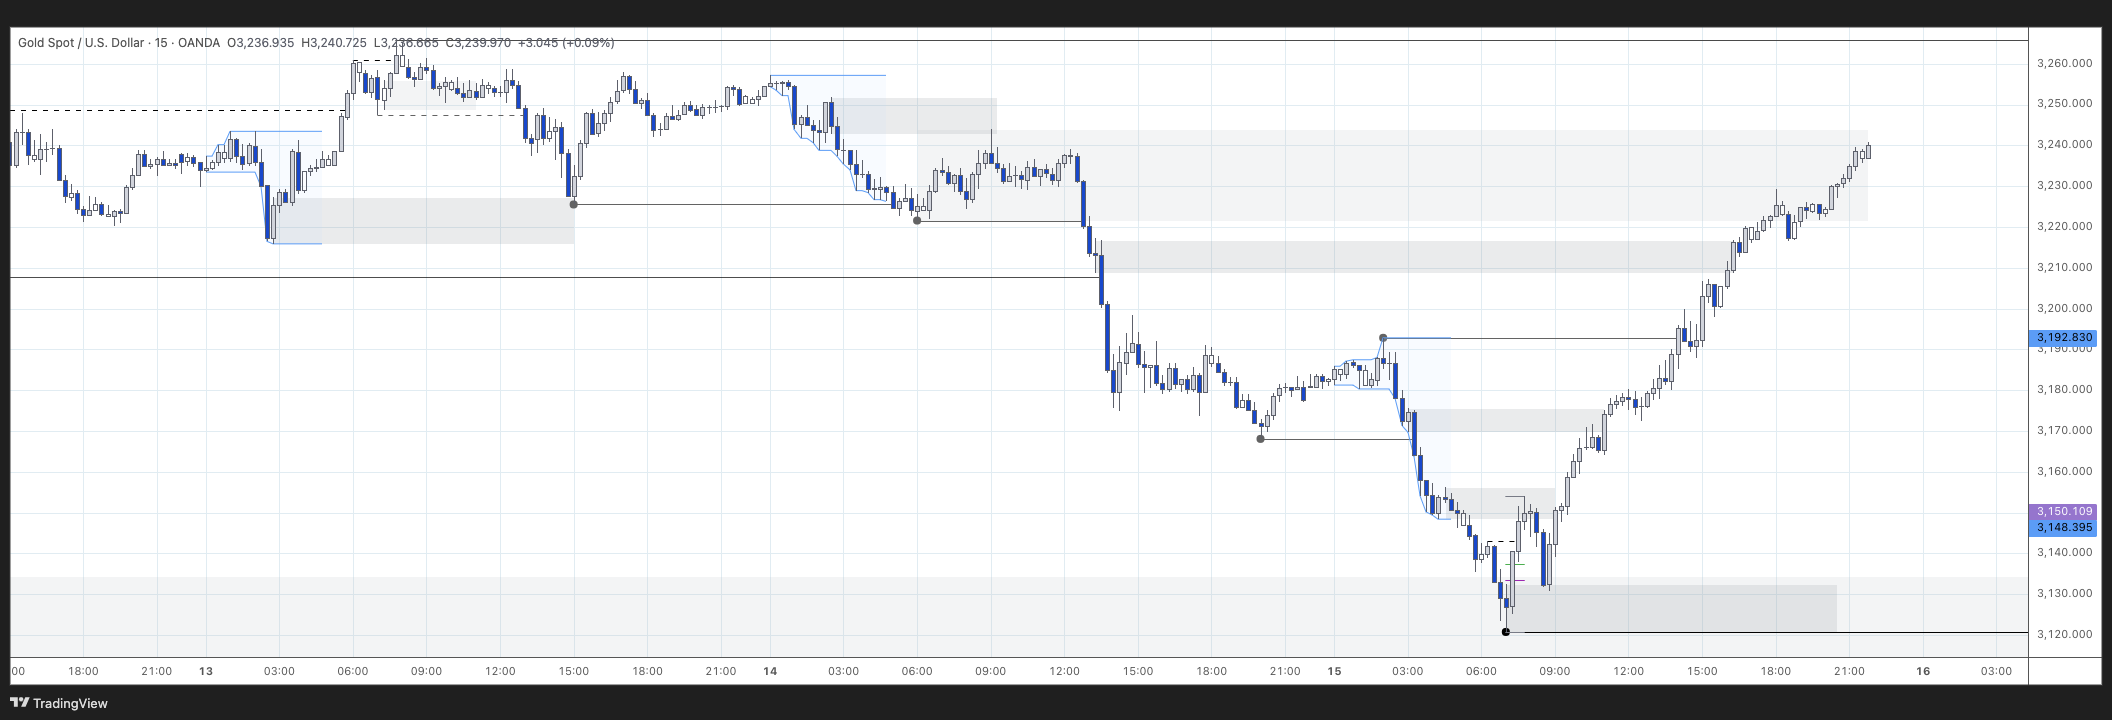
Task: Select the blue 3,192.830 price tag
Action: (x=2064, y=338)
